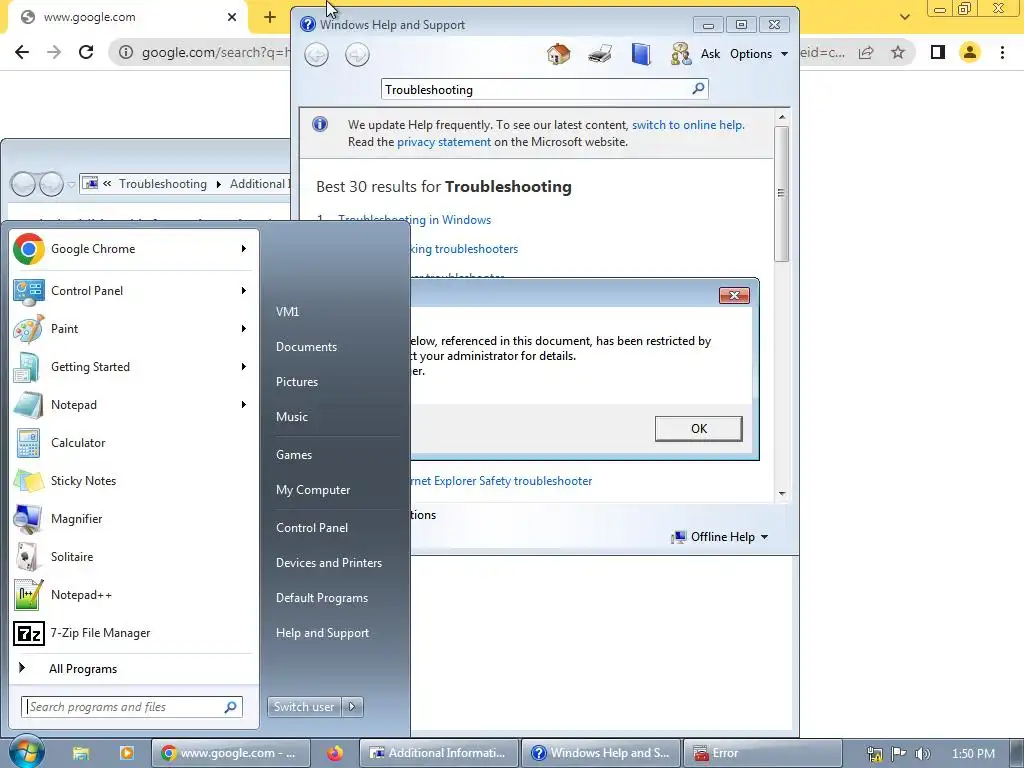Click the Help home icon
Image resolution: width=1024 pixels, height=768 pixels.
[558, 54]
